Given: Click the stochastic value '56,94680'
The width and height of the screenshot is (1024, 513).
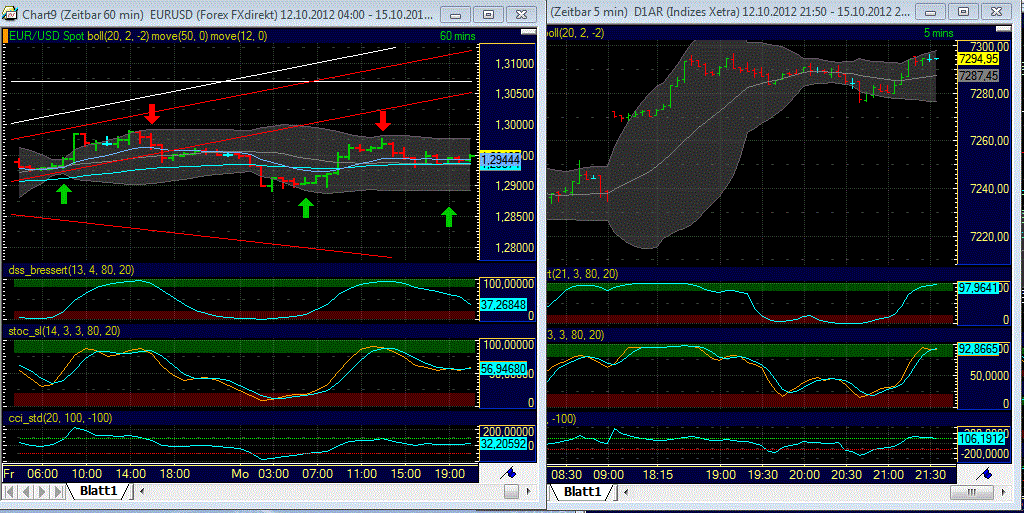Looking at the screenshot, I should click(x=504, y=369).
